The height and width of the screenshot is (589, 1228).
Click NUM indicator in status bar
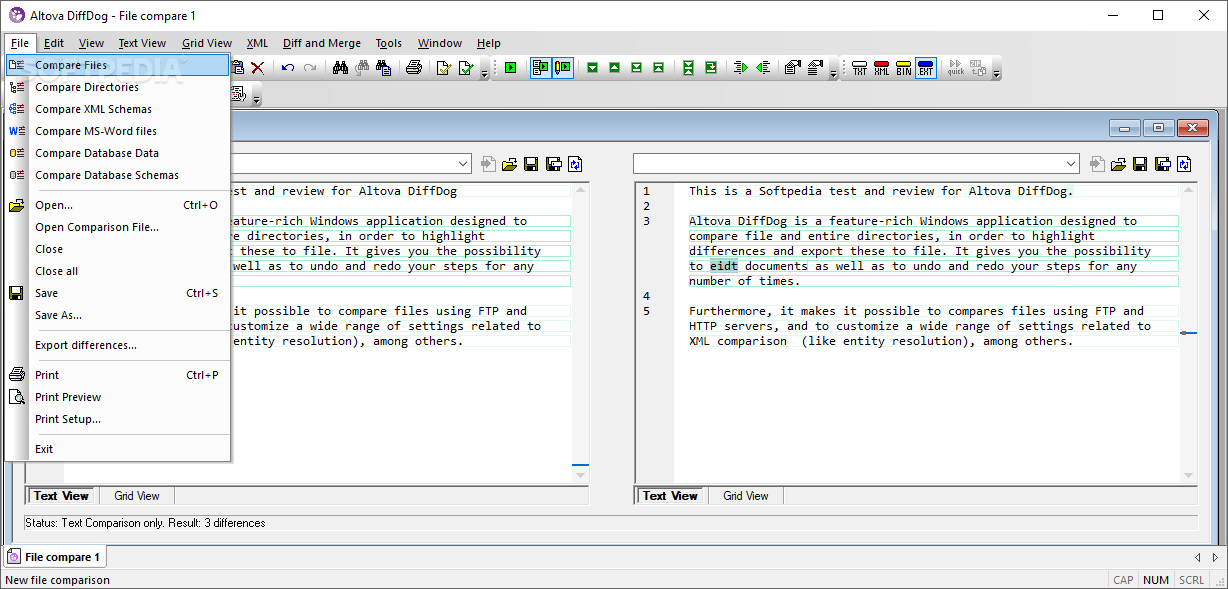coord(1156,580)
